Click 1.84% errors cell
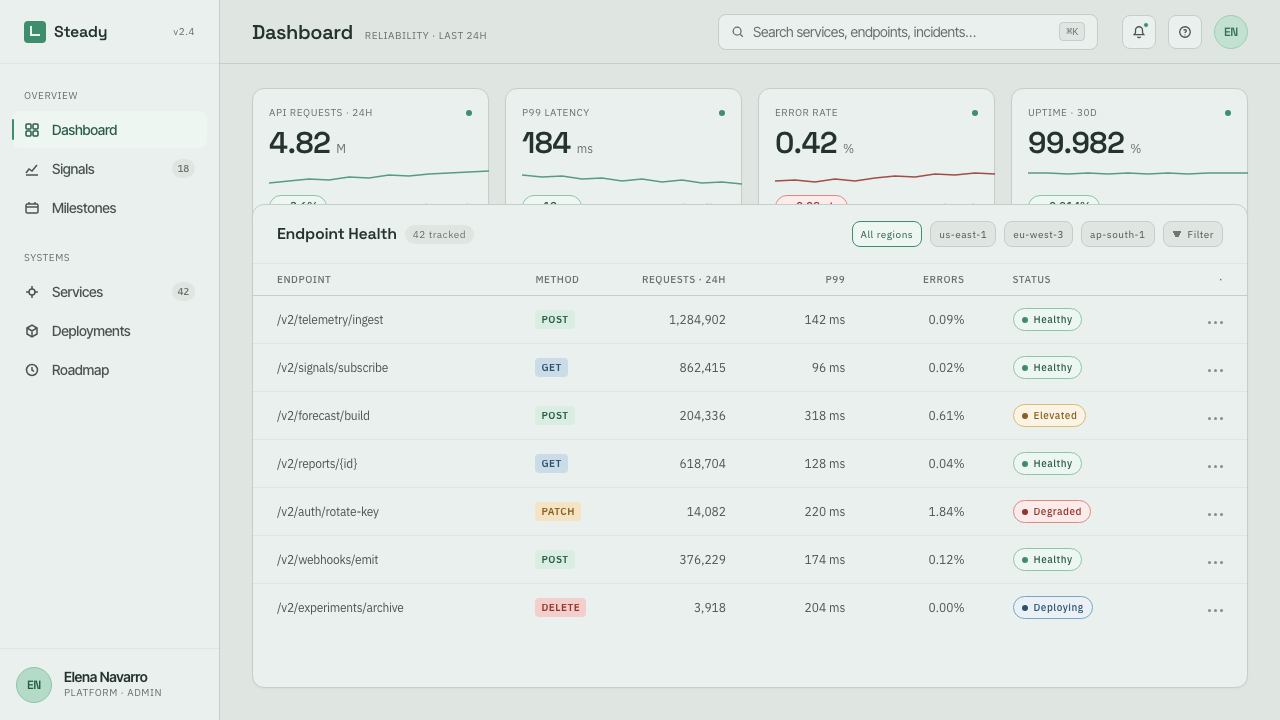This screenshot has height=720, width=1280. pos(946,512)
